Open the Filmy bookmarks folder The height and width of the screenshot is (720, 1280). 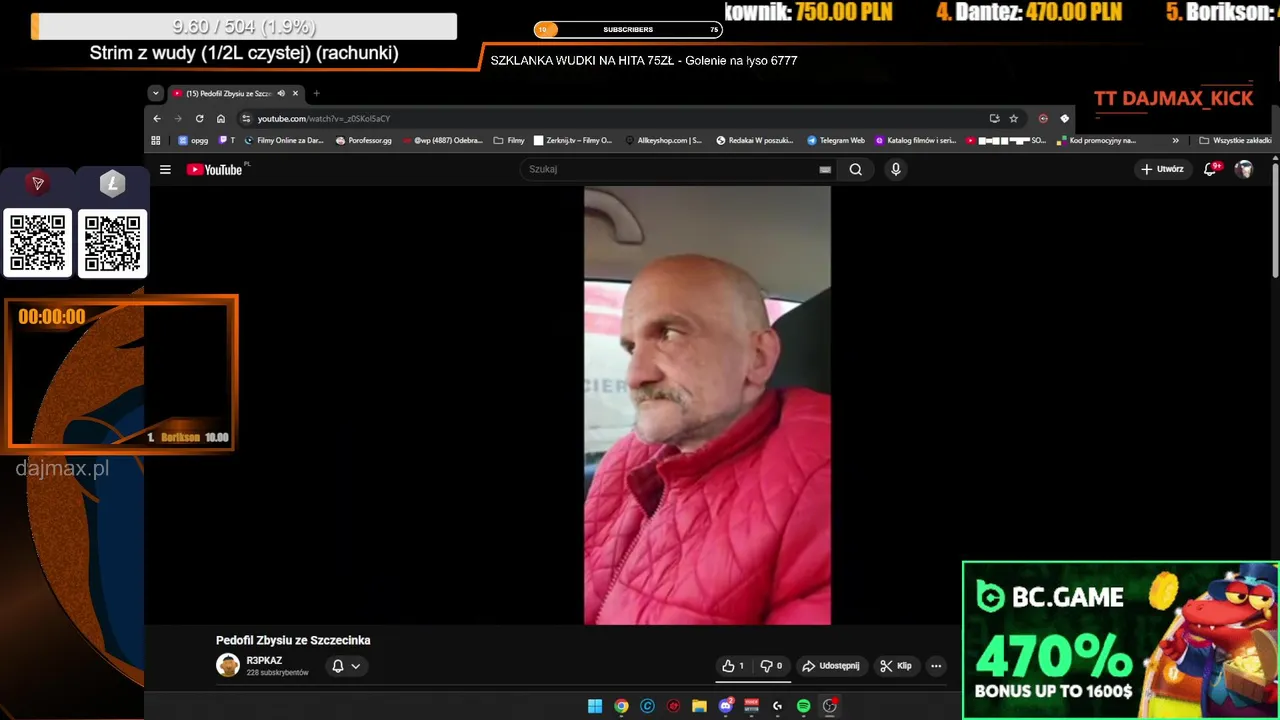click(x=509, y=141)
